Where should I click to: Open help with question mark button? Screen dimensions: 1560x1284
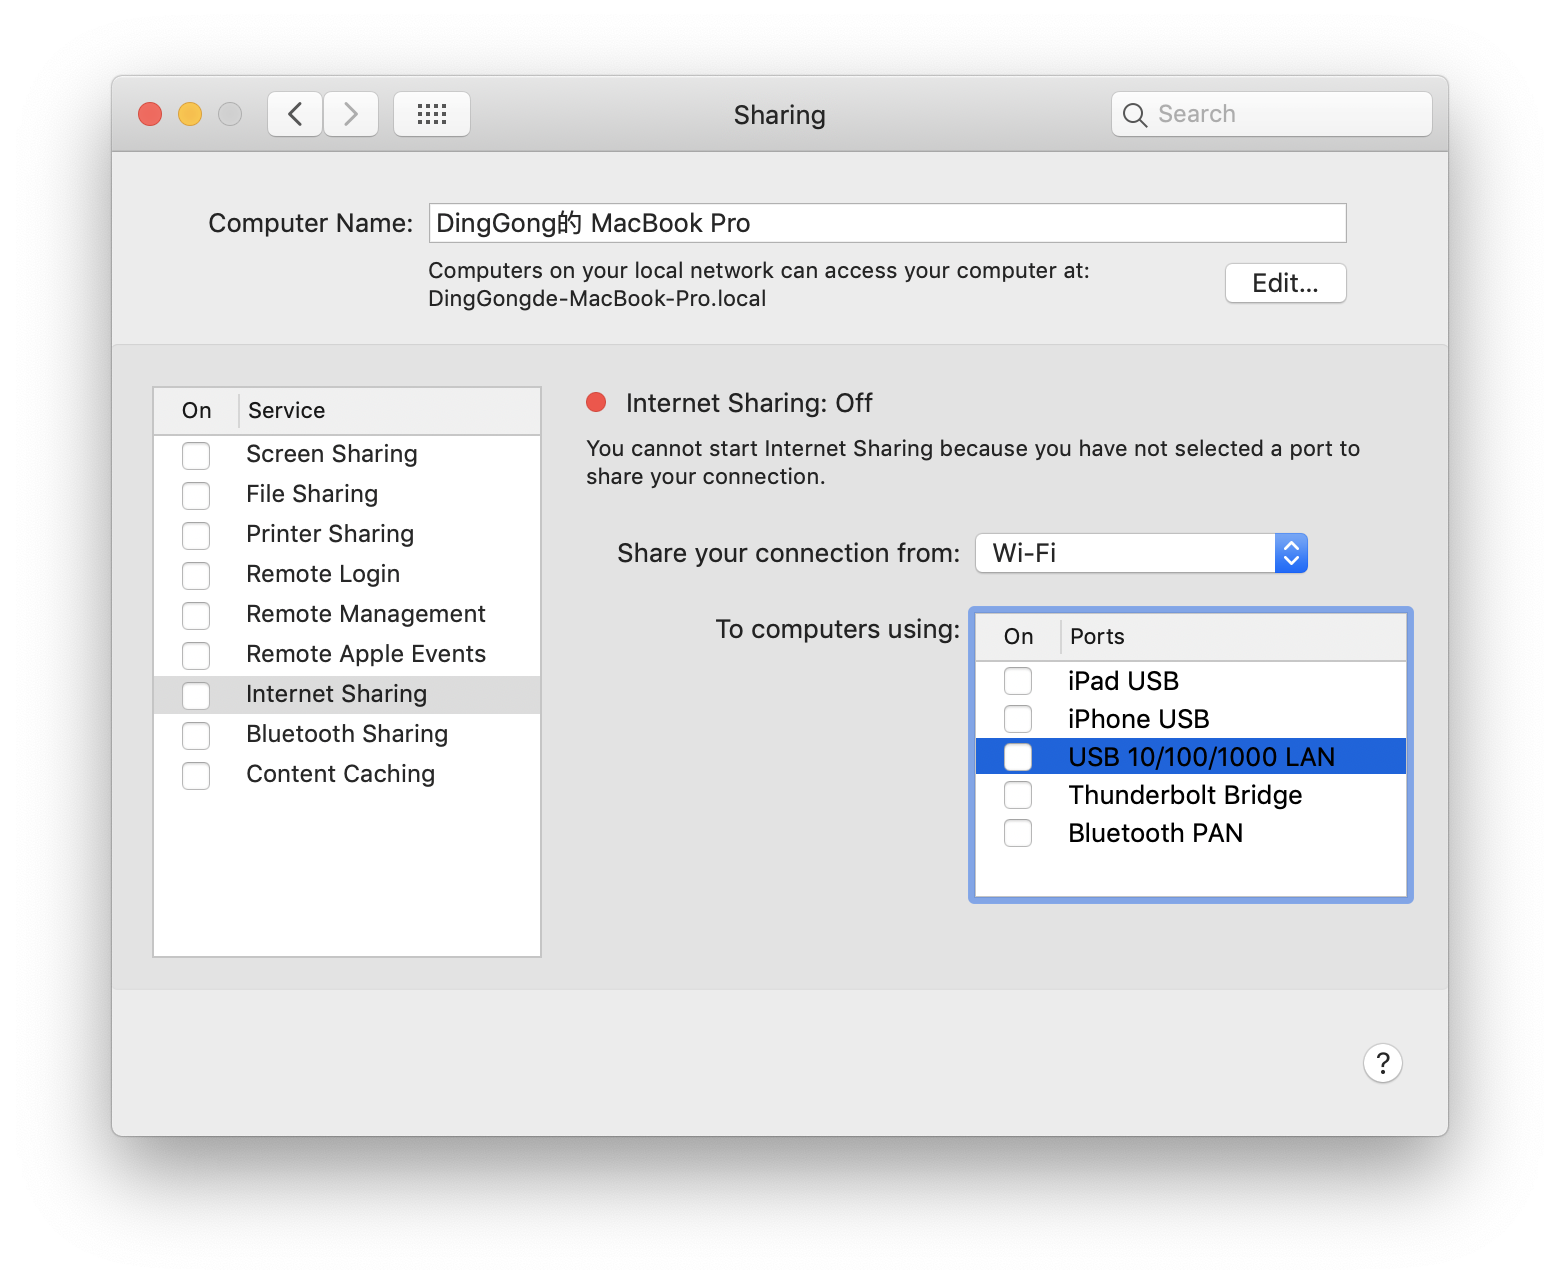click(1382, 1063)
